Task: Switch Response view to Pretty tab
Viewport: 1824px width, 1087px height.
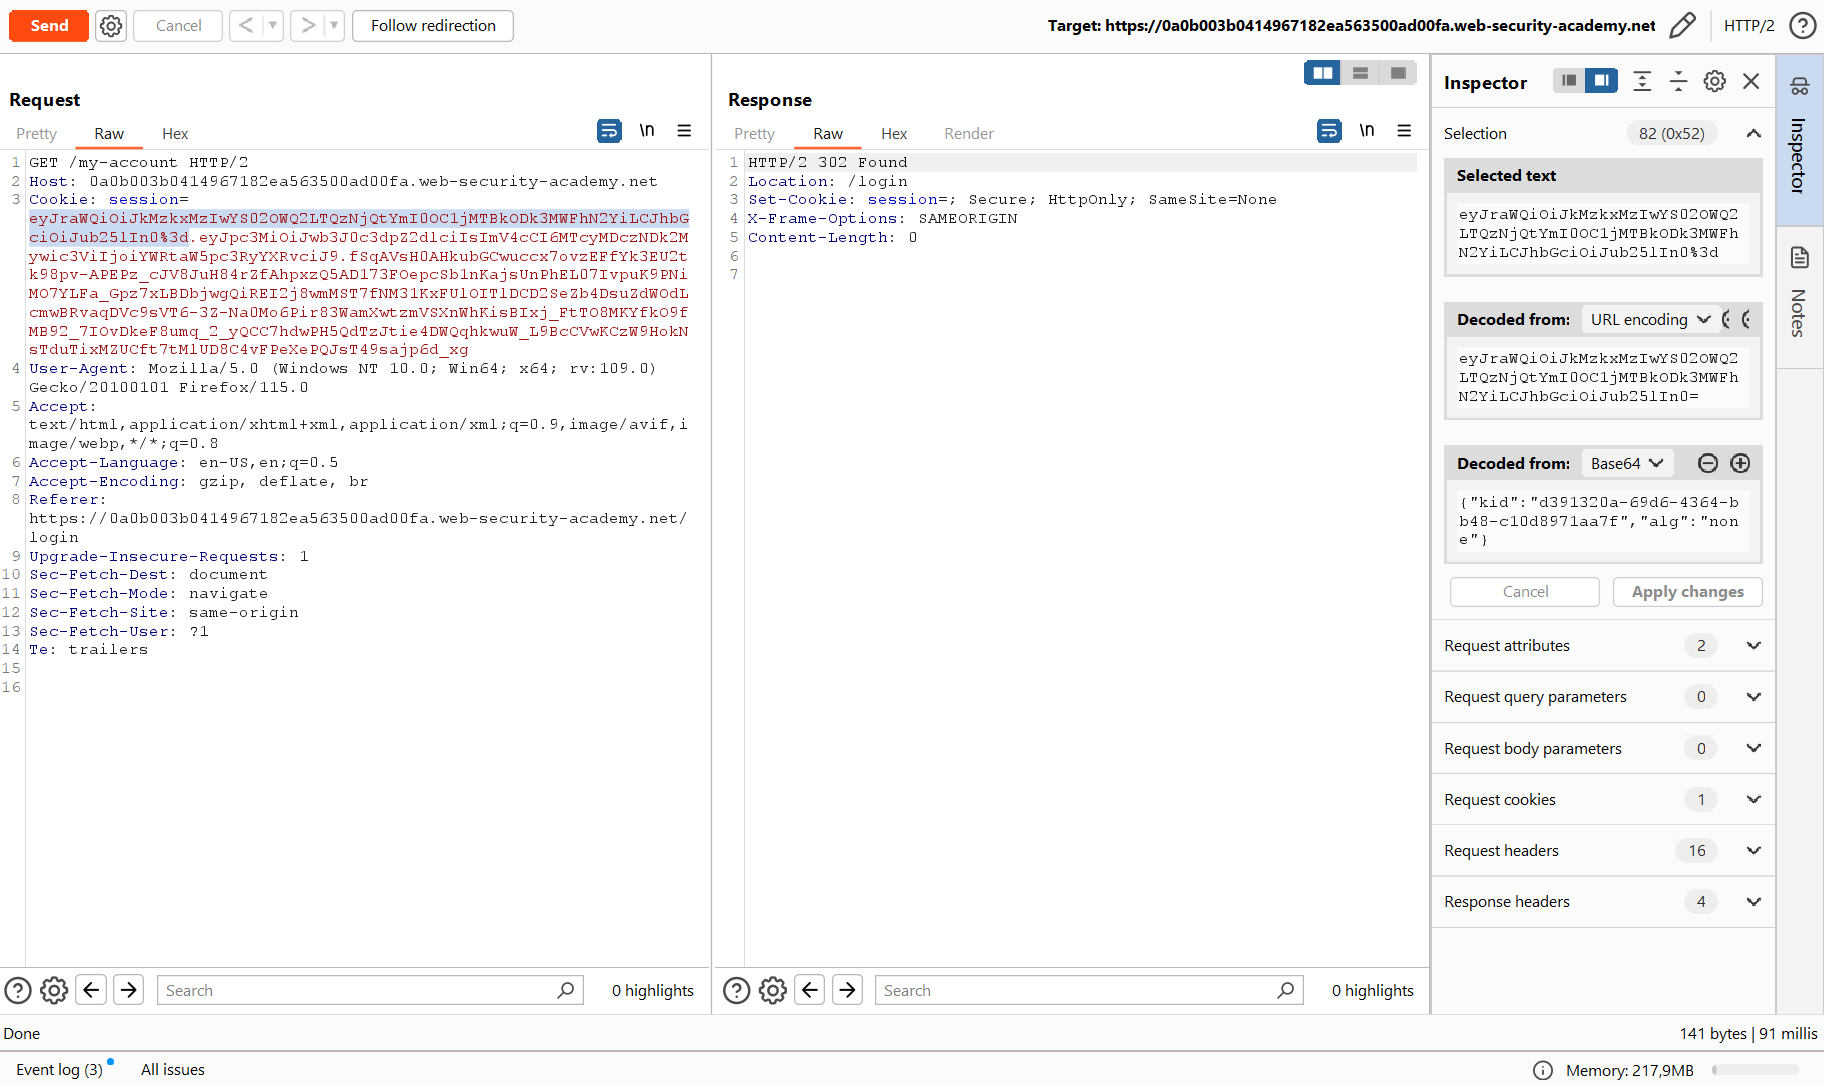Action: click(x=754, y=134)
